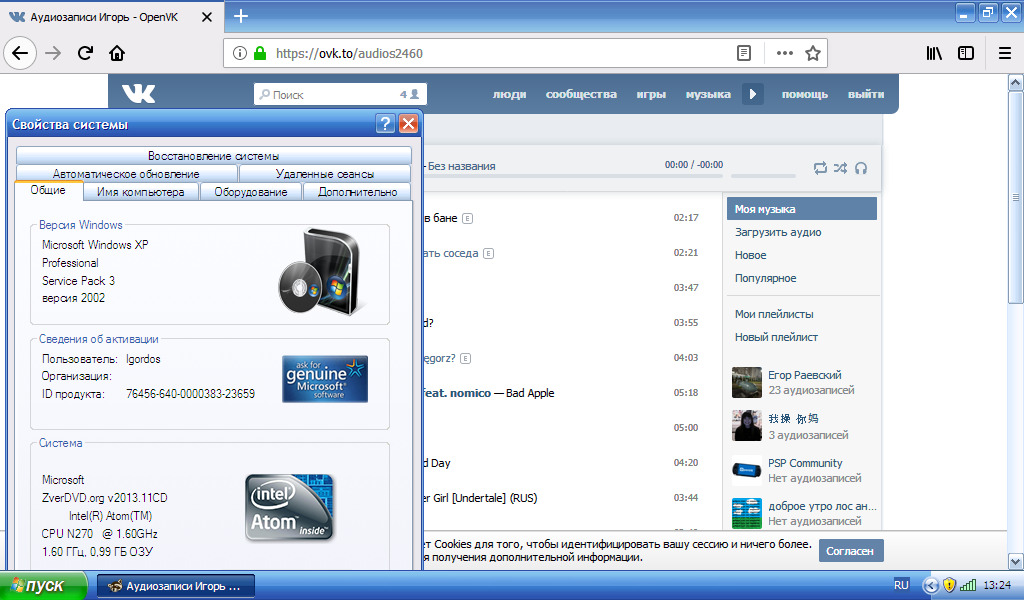The image size is (1024, 600).
Task: Open игры in OpenVK header
Action: [x=651, y=94]
